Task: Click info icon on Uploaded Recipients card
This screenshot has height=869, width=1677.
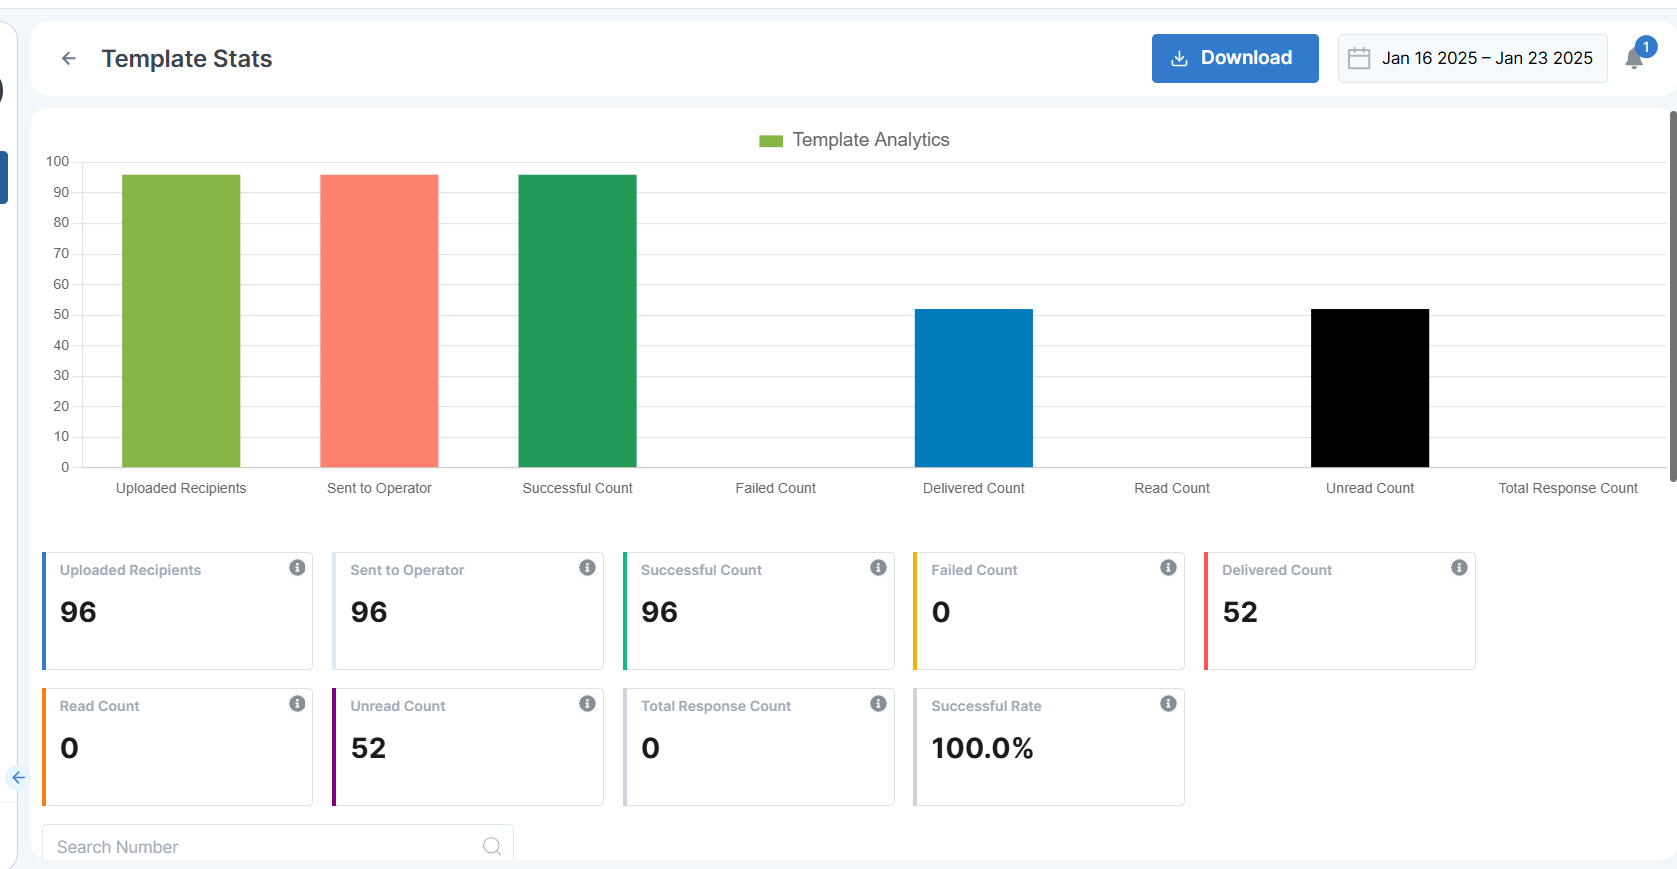Action: click(x=297, y=568)
